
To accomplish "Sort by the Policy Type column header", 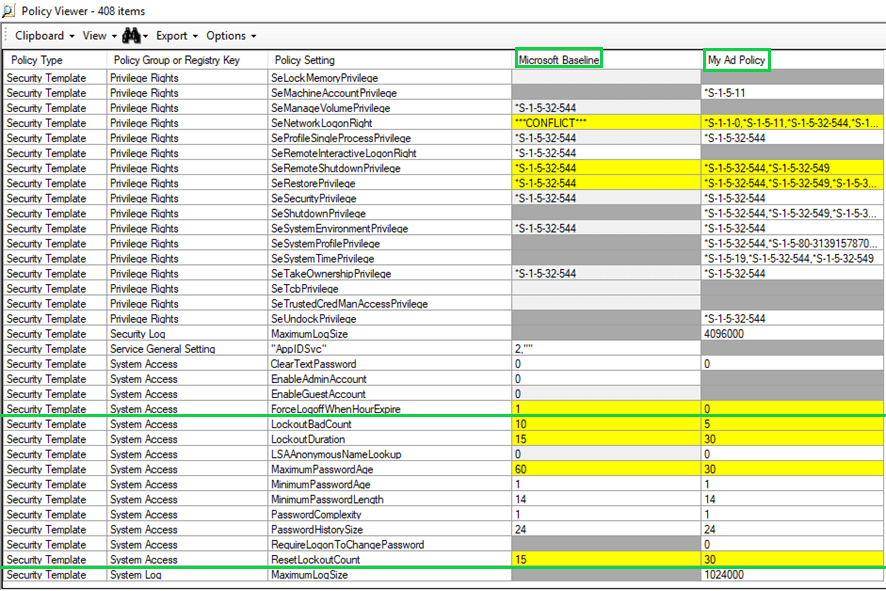I will [37, 60].
